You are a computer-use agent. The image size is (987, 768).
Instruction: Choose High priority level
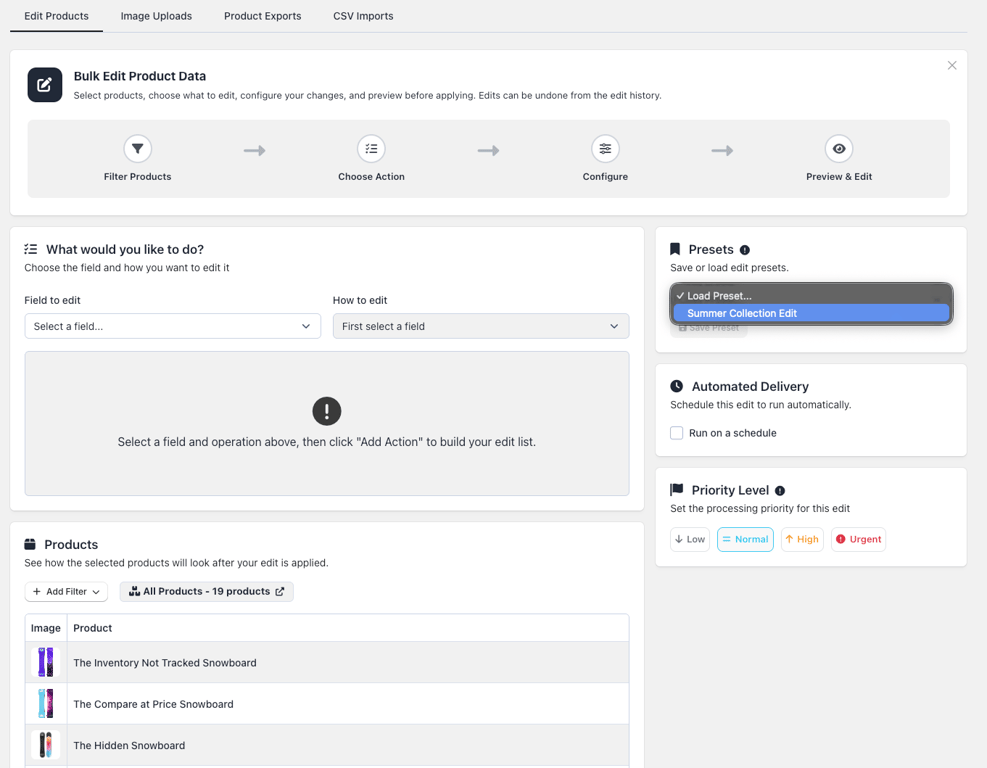click(x=802, y=539)
